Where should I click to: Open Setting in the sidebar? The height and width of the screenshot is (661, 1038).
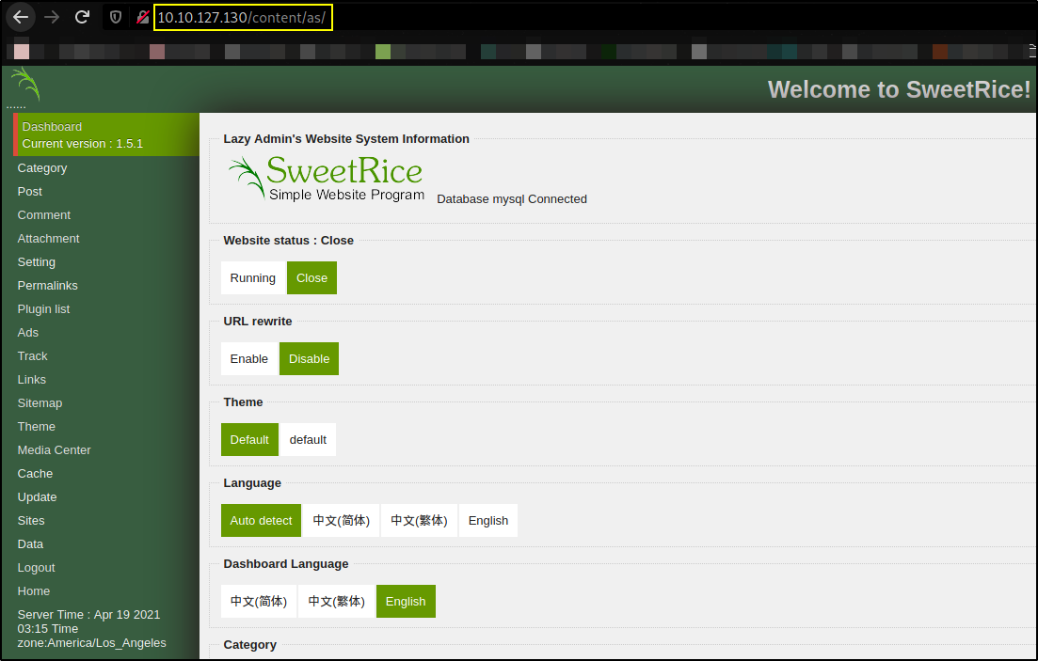tap(36, 262)
